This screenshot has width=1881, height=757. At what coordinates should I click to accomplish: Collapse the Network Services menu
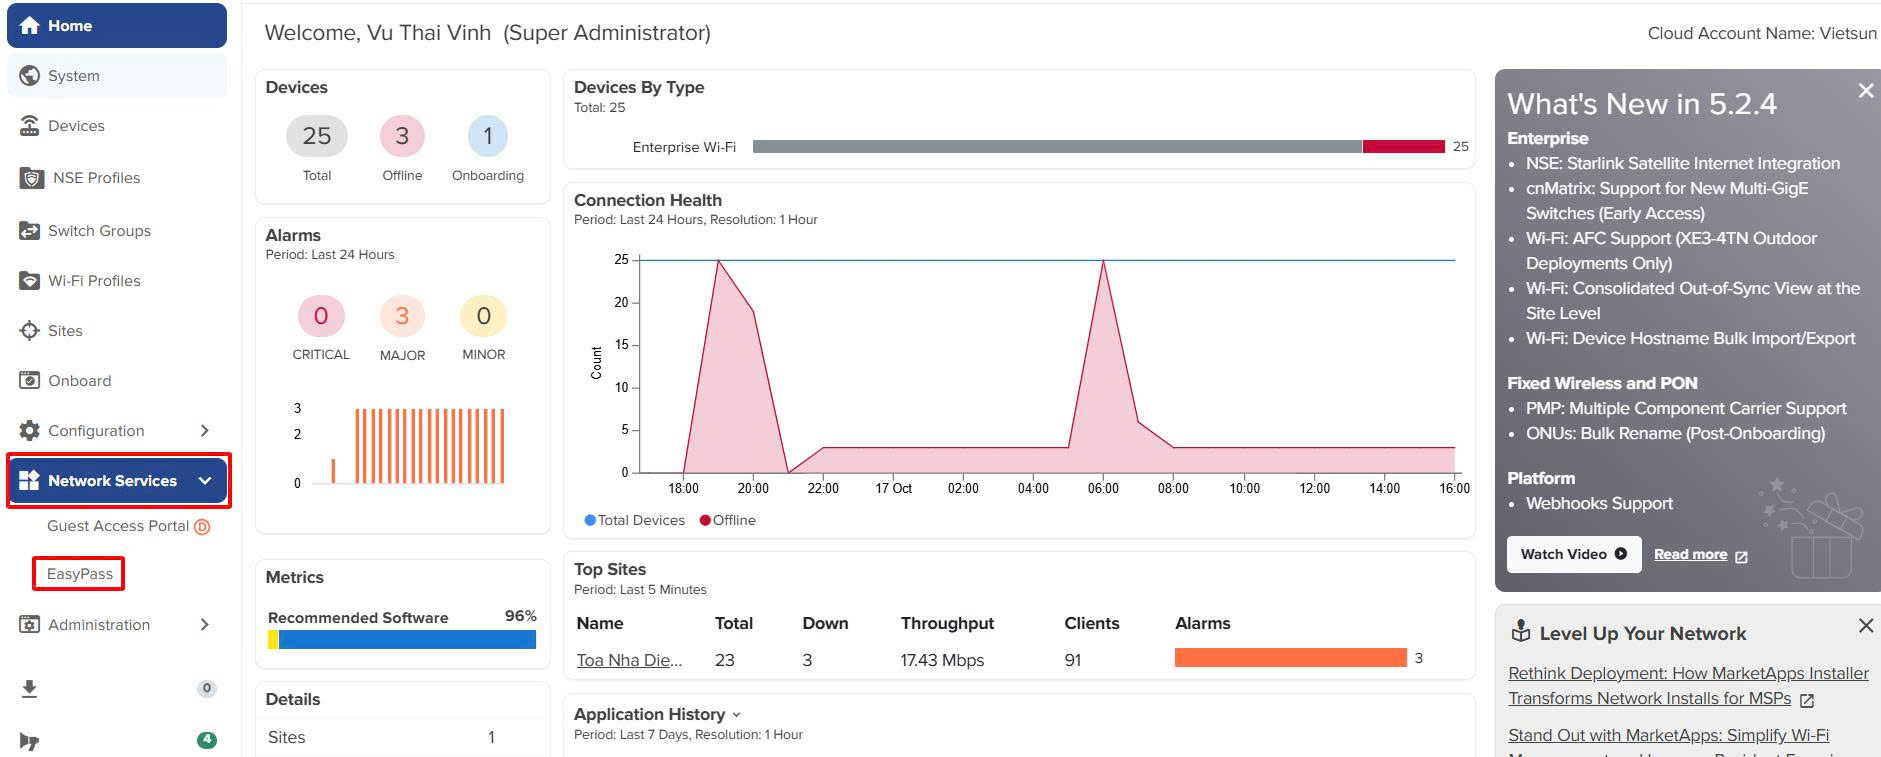tap(205, 481)
